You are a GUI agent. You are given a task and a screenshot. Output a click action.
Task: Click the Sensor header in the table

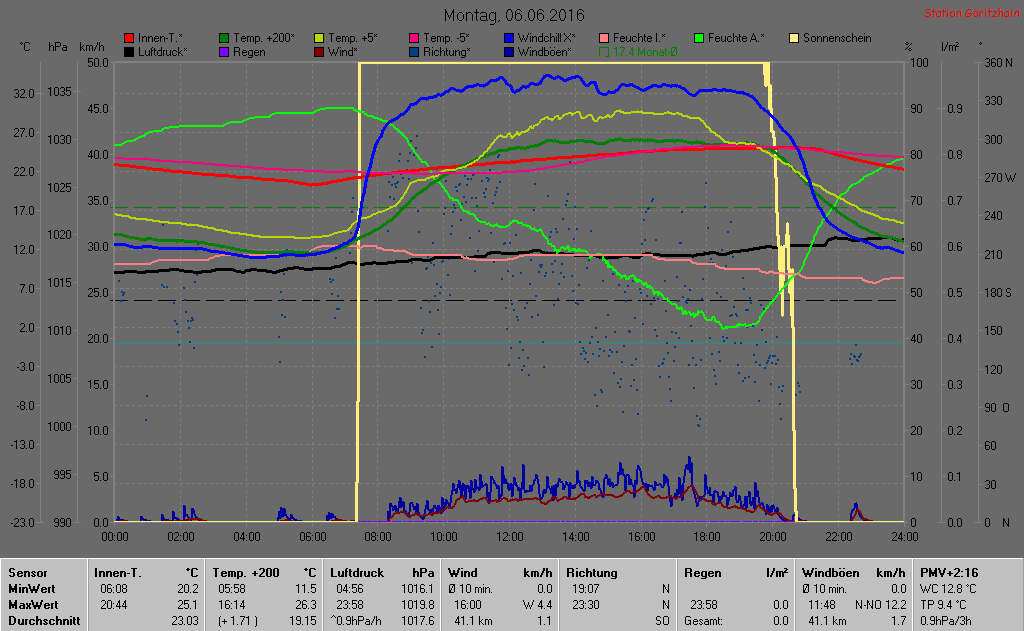pos(27,573)
